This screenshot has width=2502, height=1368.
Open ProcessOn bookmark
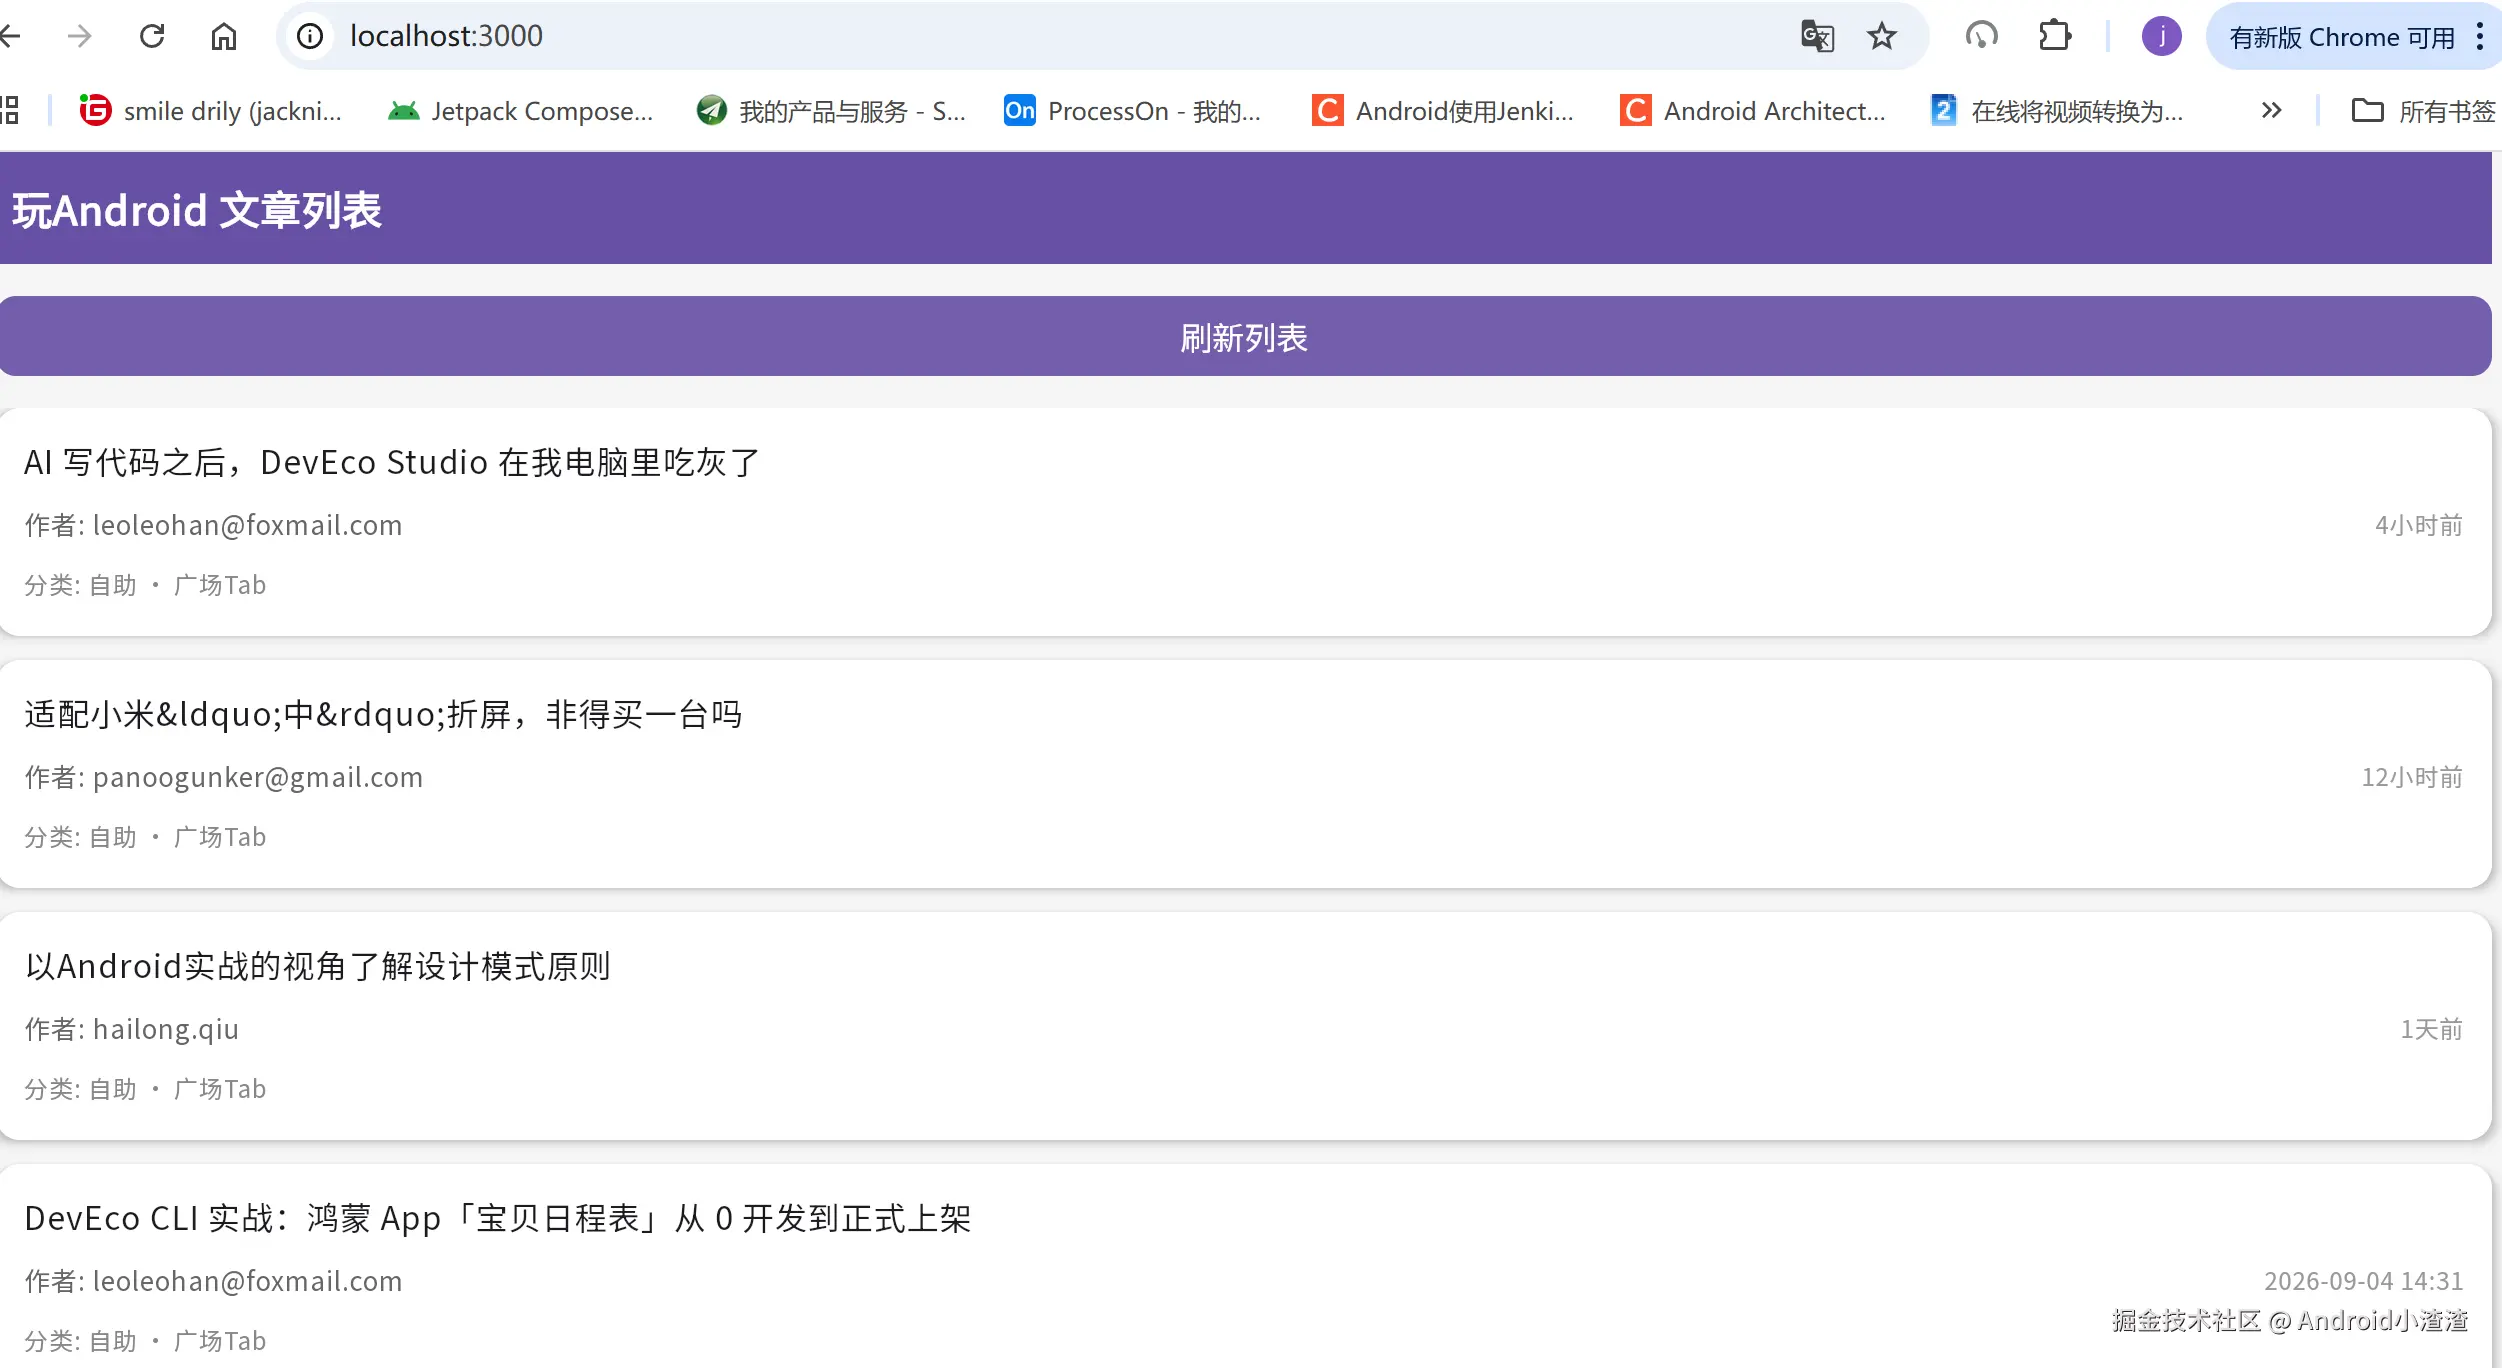coord(1133,110)
